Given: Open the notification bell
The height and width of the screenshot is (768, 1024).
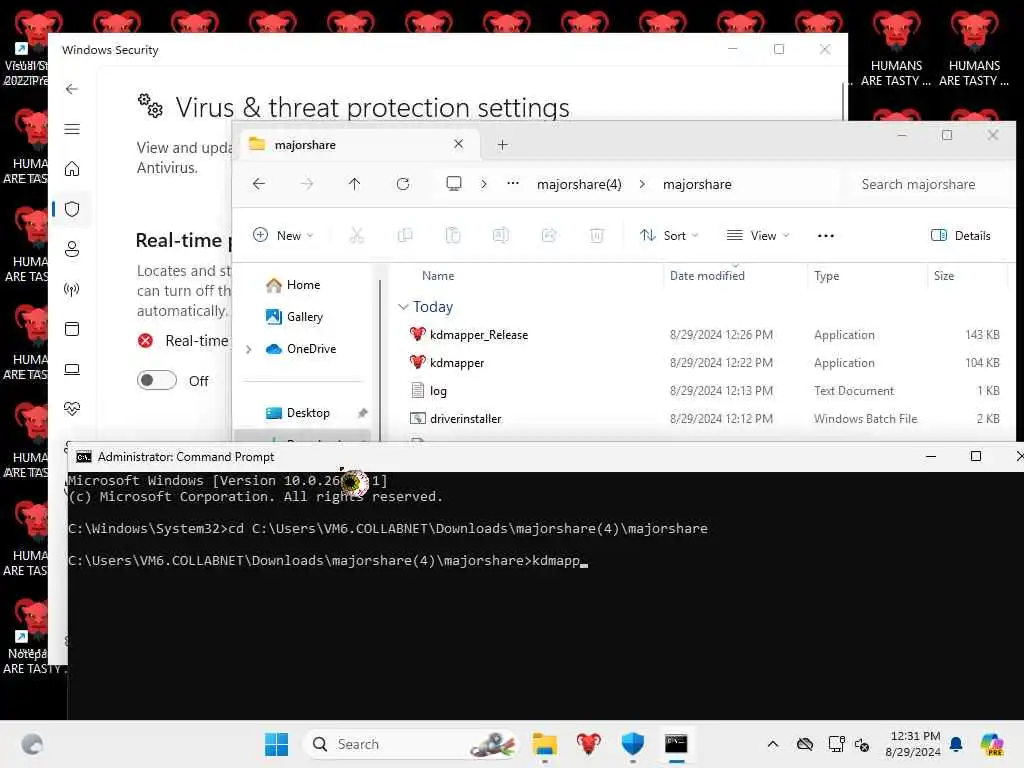Looking at the screenshot, I should tap(956, 744).
